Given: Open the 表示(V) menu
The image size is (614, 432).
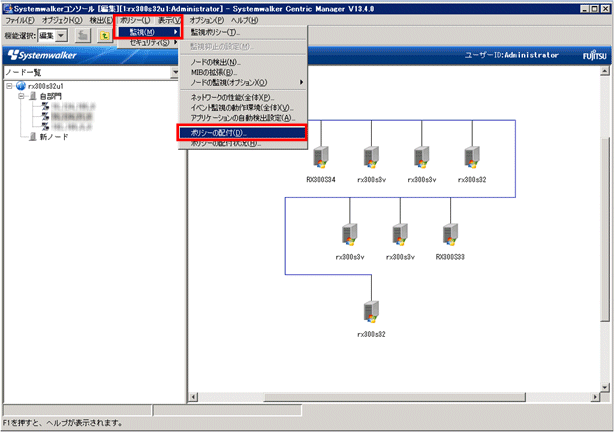Looking at the screenshot, I should click(x=170, y=20).
